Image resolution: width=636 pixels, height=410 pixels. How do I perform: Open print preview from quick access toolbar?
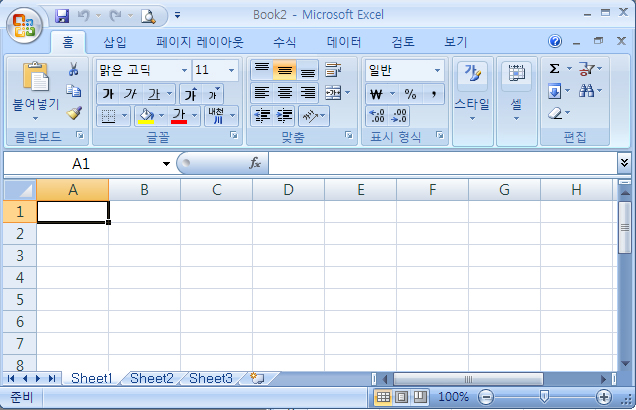coord(148,16)
